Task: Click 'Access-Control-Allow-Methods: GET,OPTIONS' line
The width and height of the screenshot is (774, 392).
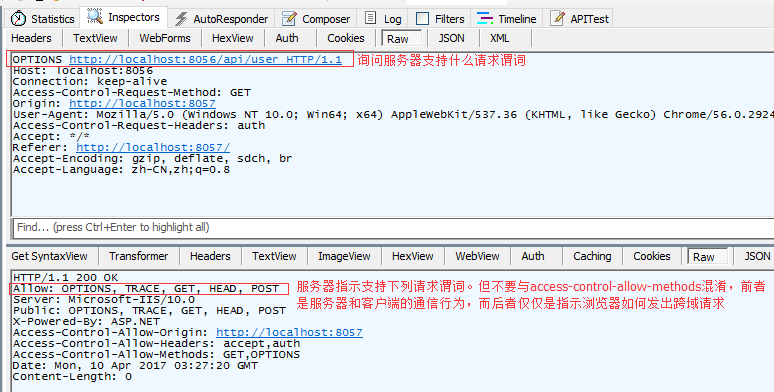Action: pyautogui.click(x=156, y=354)
